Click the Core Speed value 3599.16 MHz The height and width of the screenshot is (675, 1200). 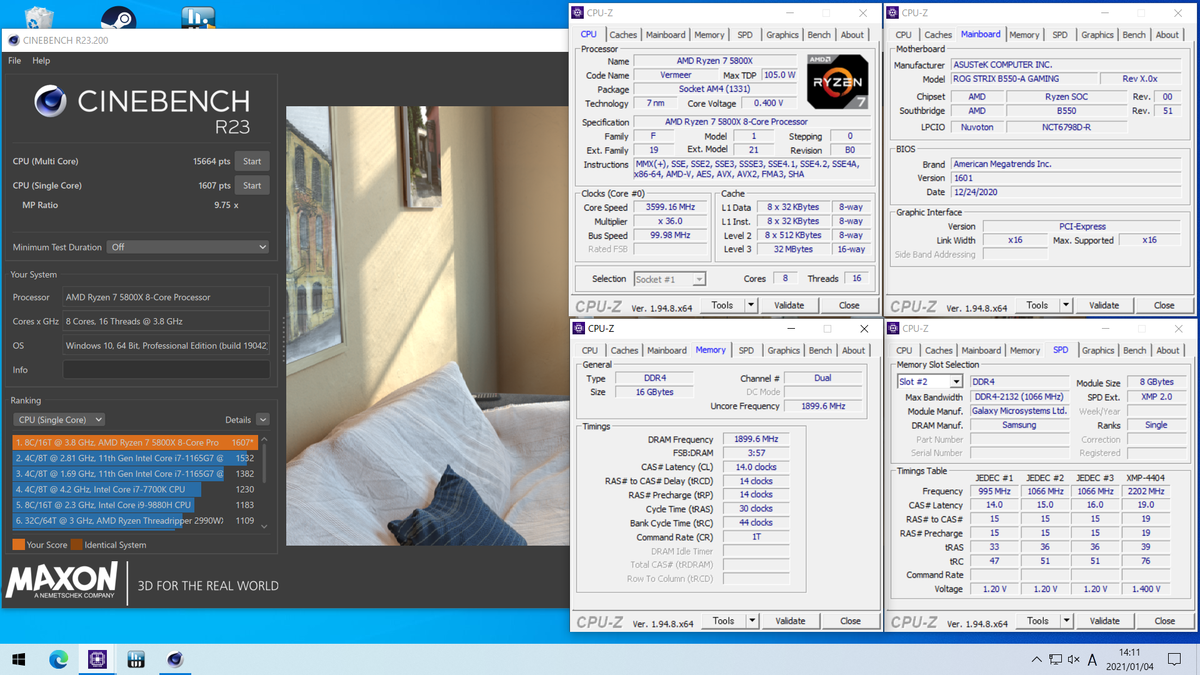(x=668, y=207)
